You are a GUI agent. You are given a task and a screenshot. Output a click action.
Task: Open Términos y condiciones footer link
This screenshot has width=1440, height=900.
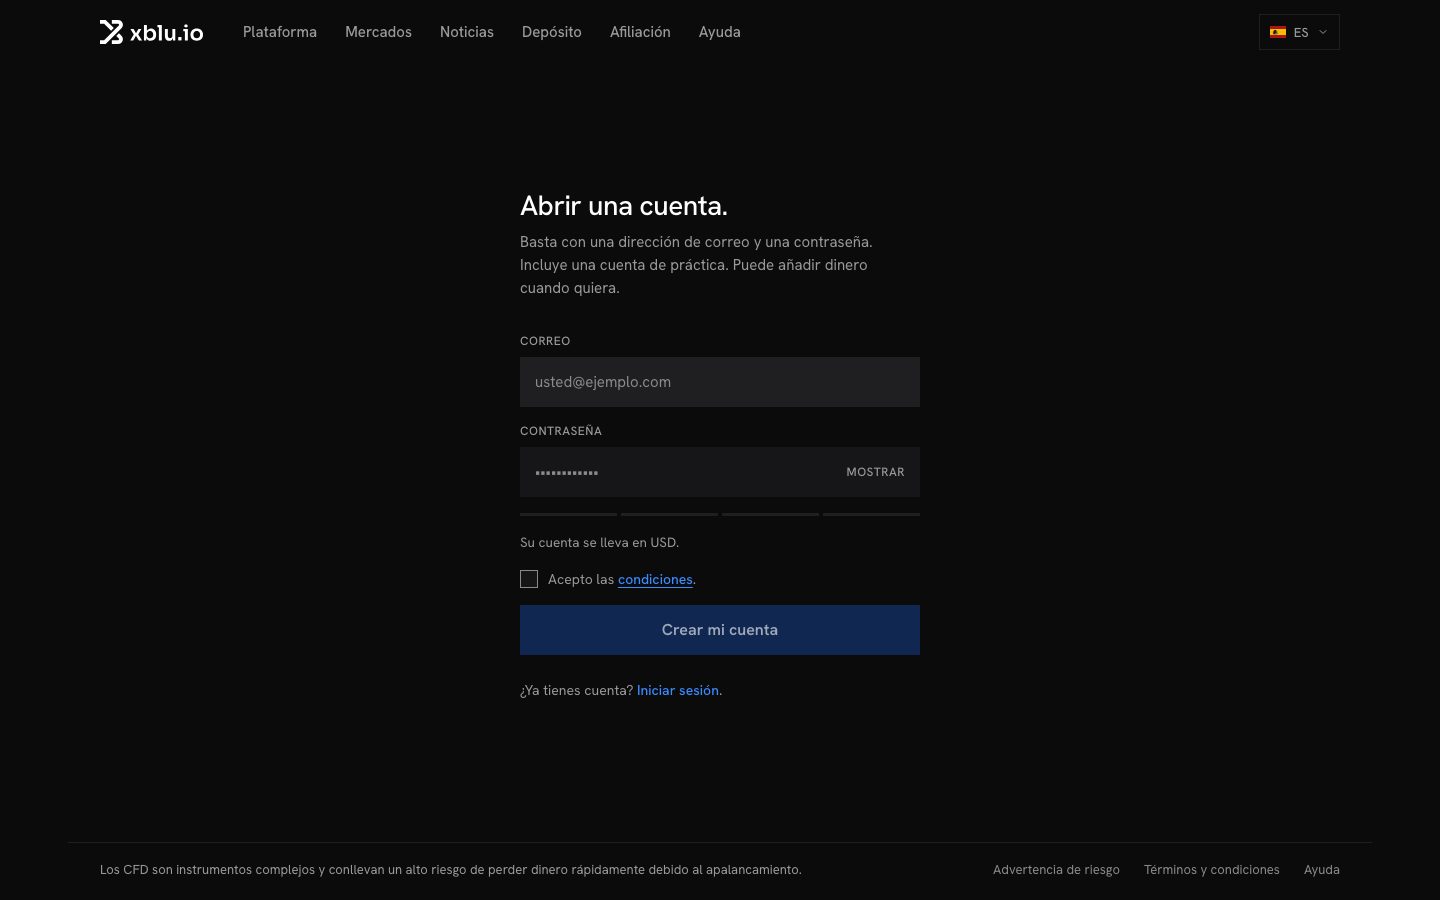tap(1212, 870)
